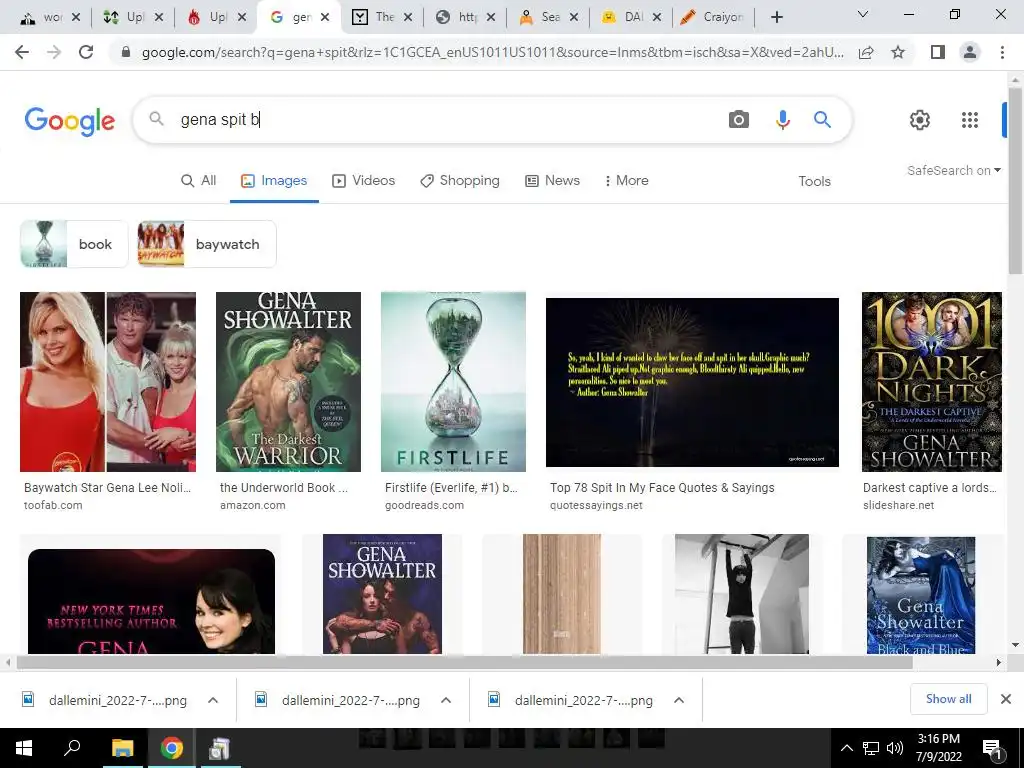Close the downloads bar
The height and width of the screenshot is (768, 1024).
coord(1006,699)
